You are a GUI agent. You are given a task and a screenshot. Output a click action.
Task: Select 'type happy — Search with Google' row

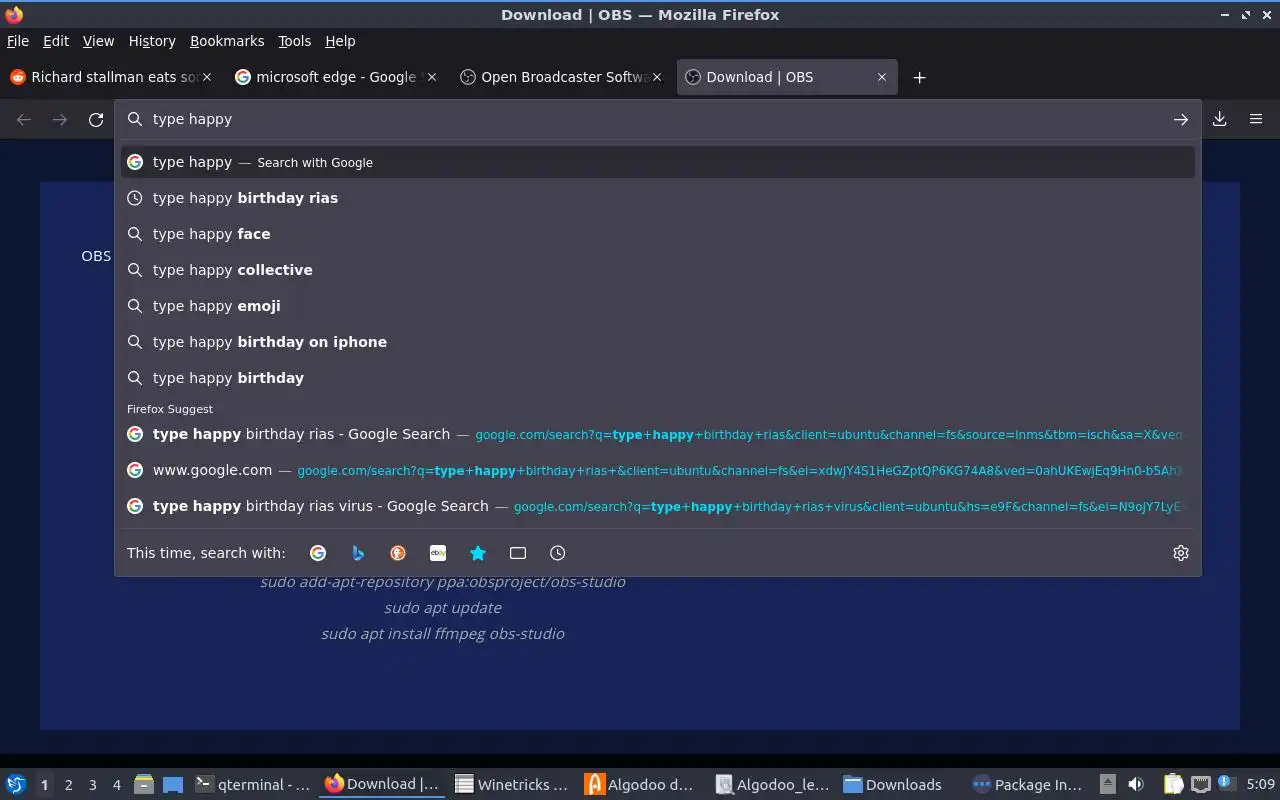pyautogui.click(x=658, y=162)
